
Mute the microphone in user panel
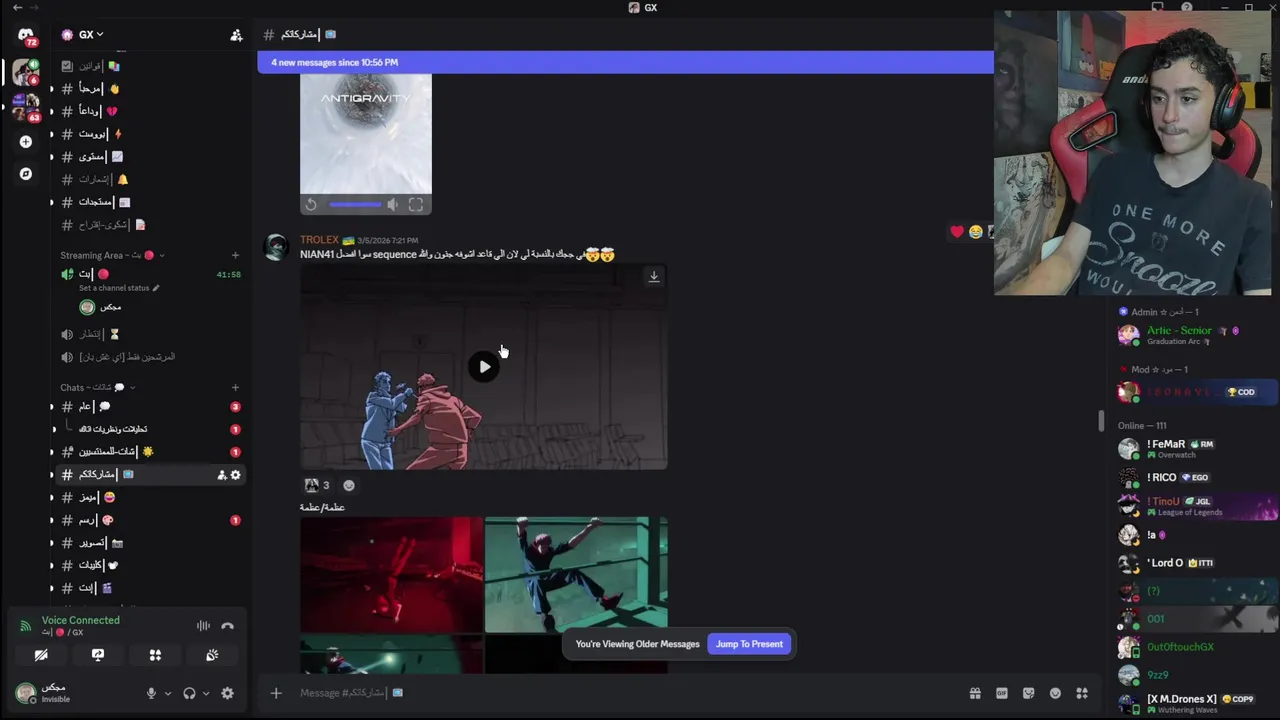[151, 693]
